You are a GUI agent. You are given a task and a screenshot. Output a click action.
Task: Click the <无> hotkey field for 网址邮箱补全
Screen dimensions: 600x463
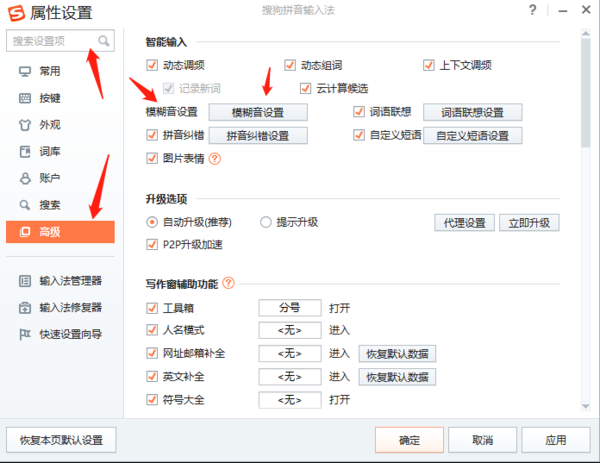click(290, 354)
